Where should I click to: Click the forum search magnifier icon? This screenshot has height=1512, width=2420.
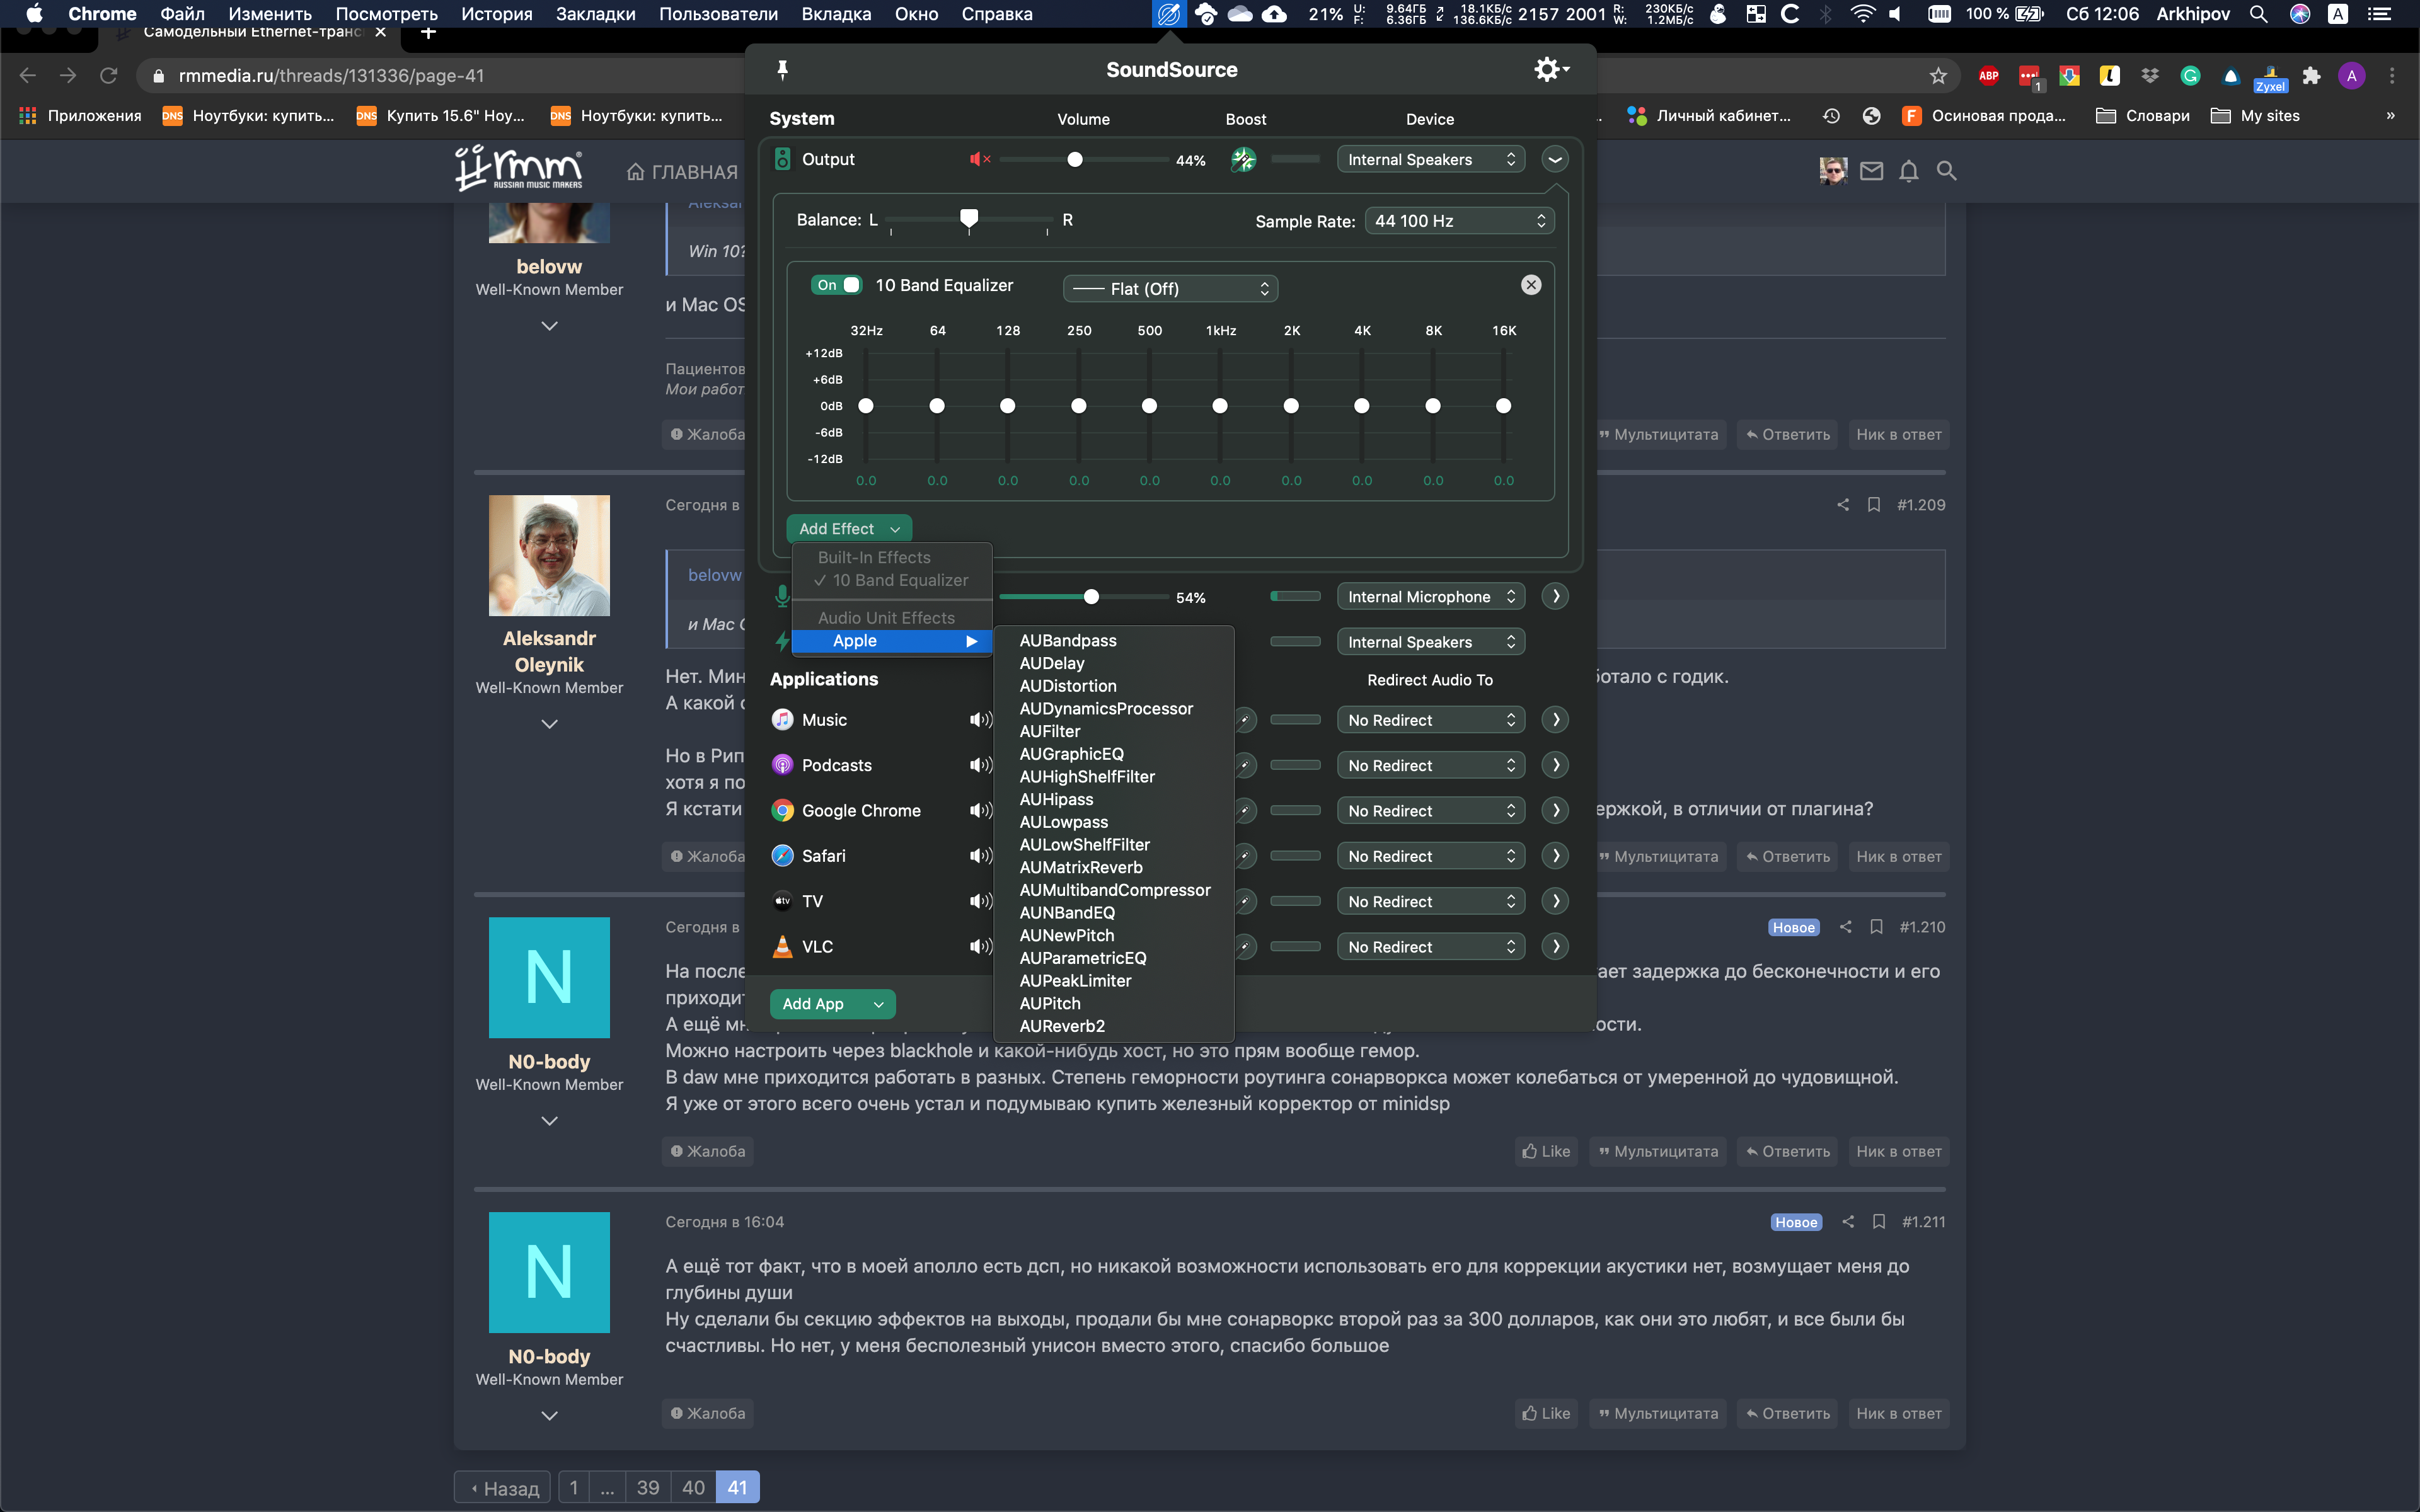click(x=1946, y=171)
